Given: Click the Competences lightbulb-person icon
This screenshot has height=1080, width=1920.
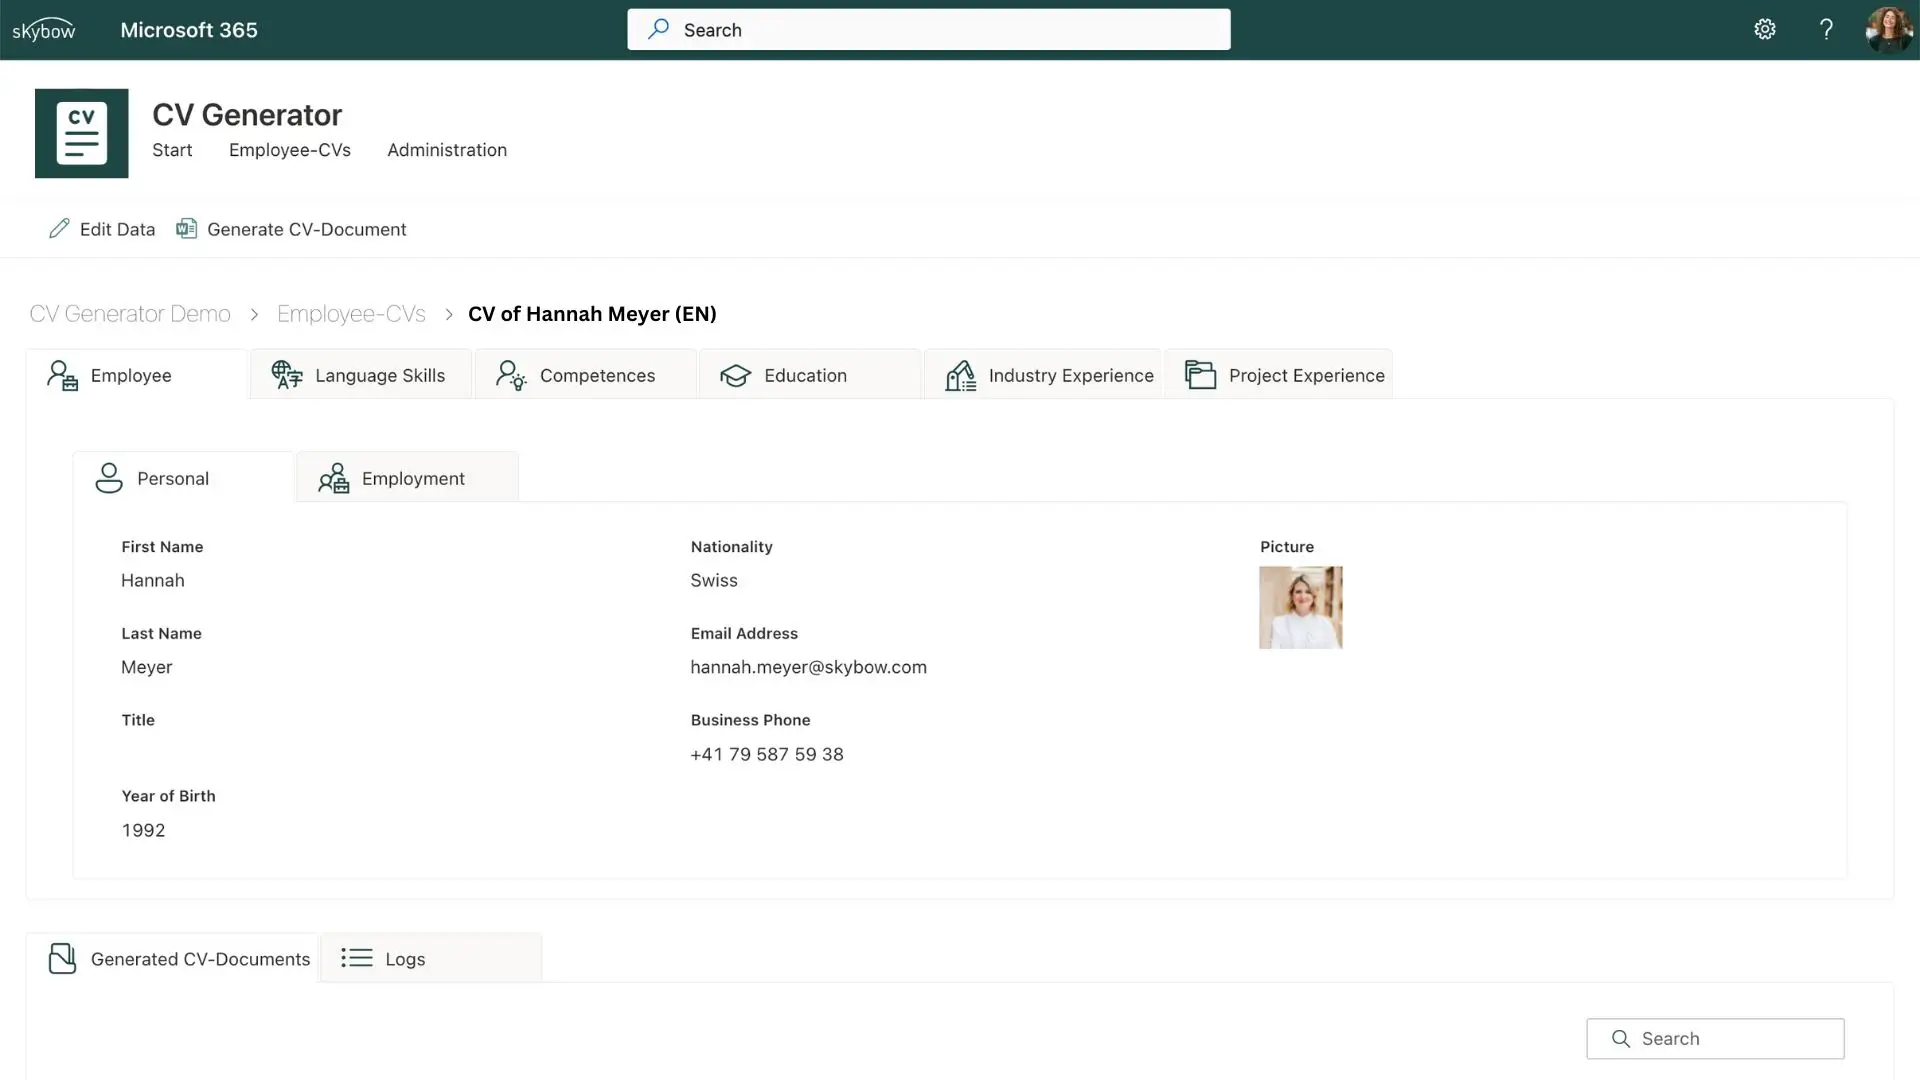Looking at the screenshot, I should pos(510,374).
